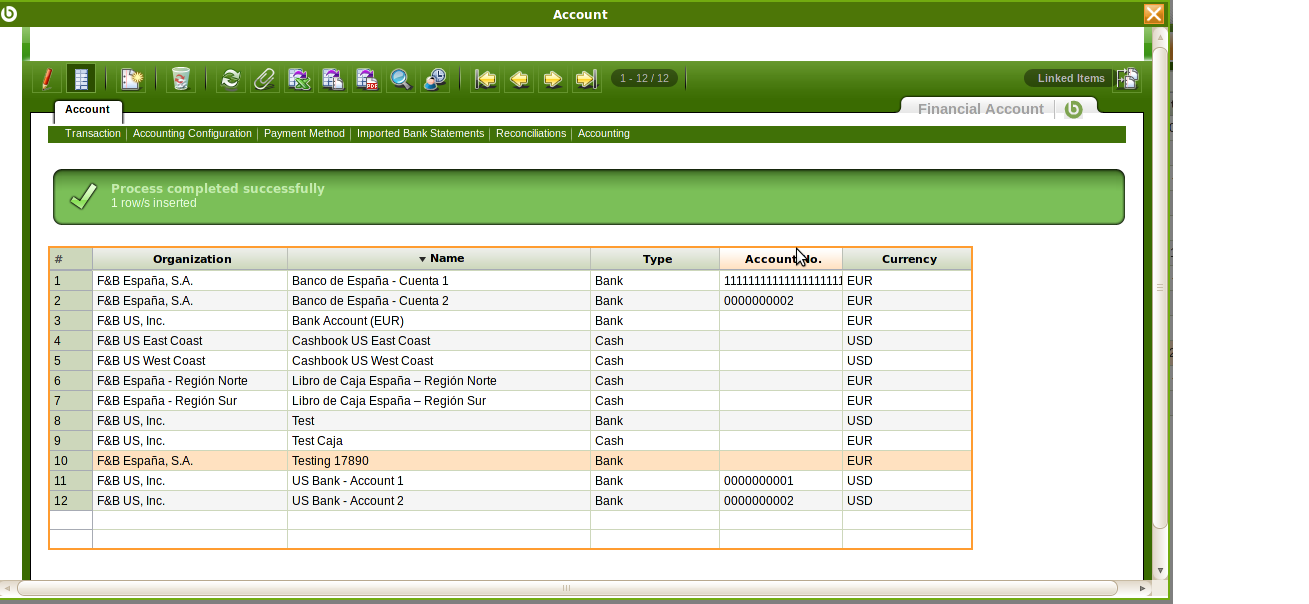The image size is (1309, 604).
Task: Open the audit trail clock icon
Action: tap(435, 79)
